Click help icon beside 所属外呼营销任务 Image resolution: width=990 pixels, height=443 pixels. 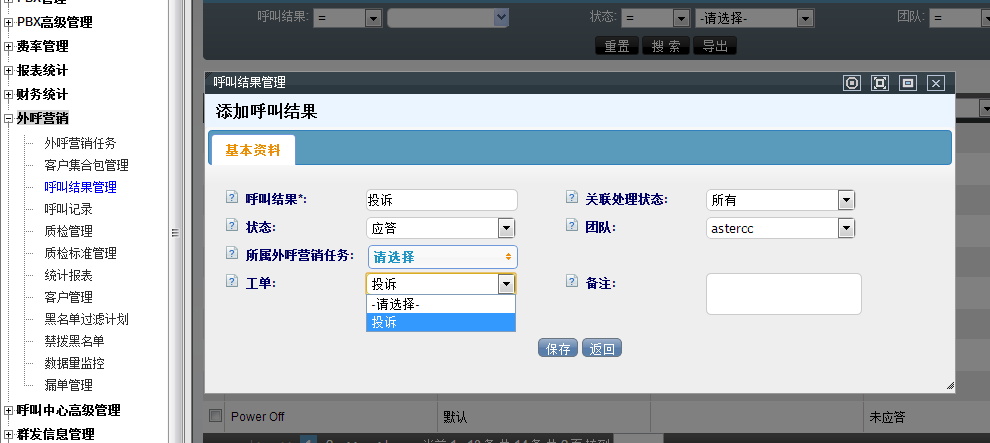point(233,254)
